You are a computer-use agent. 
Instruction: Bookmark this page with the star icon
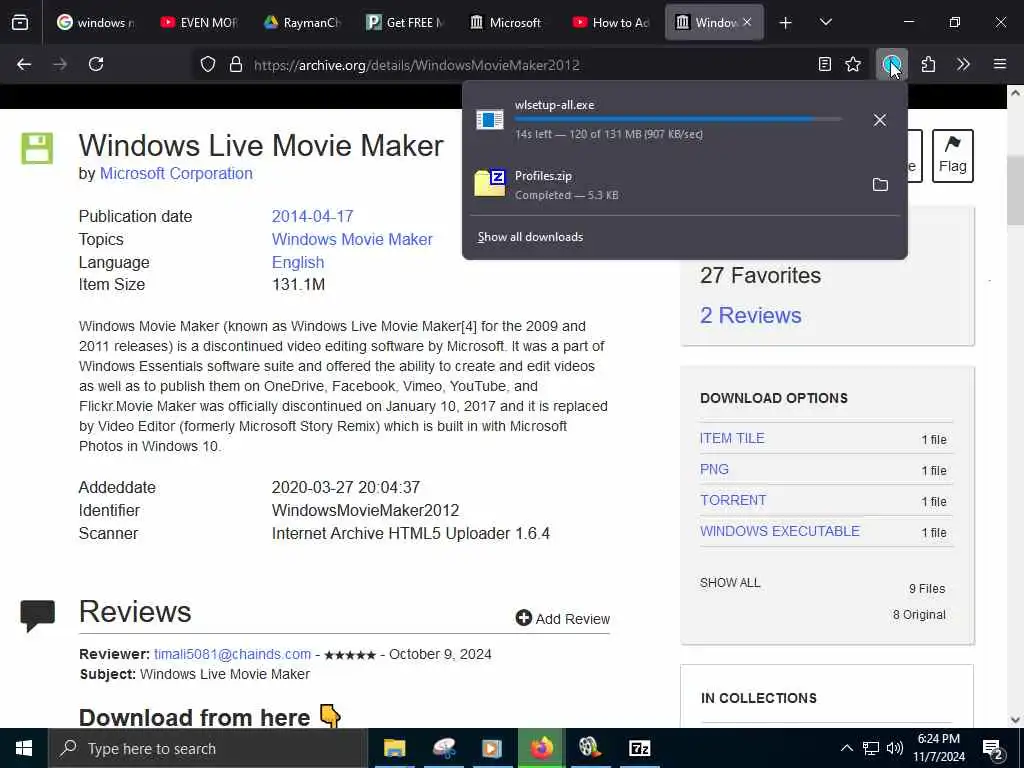[853, 64]
